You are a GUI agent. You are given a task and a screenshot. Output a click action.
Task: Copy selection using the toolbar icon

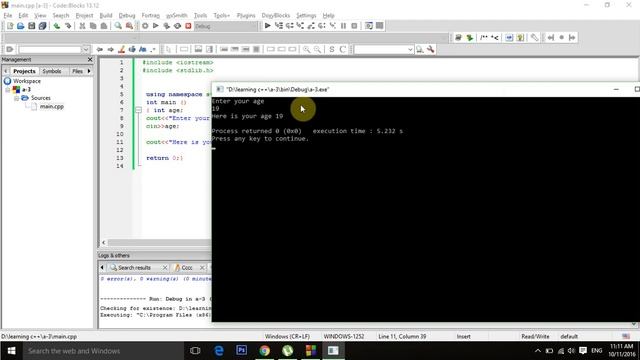tap(93, 26)
